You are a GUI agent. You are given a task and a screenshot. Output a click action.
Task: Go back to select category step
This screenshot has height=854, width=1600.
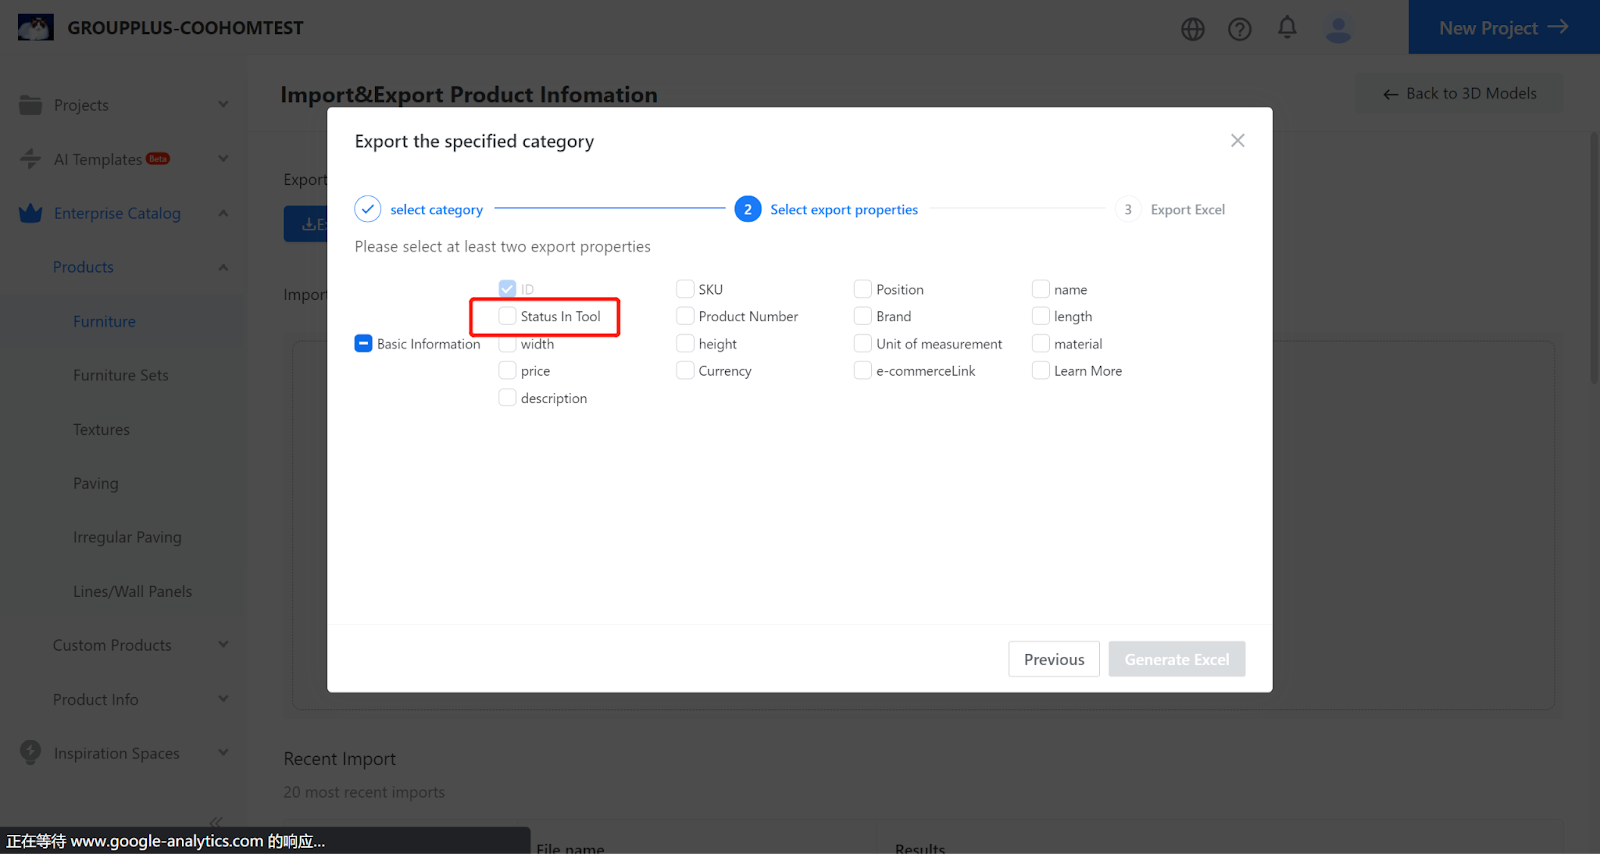click(435, 209)
